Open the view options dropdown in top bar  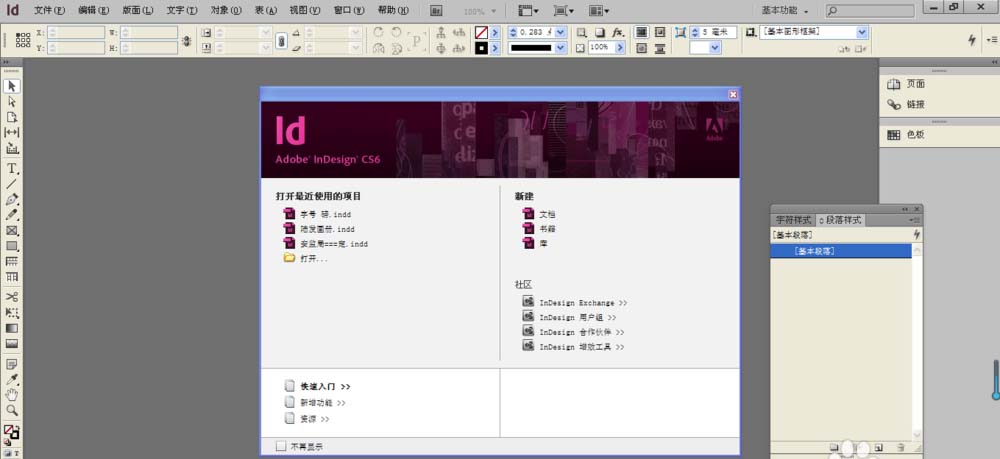pos(528,11)
